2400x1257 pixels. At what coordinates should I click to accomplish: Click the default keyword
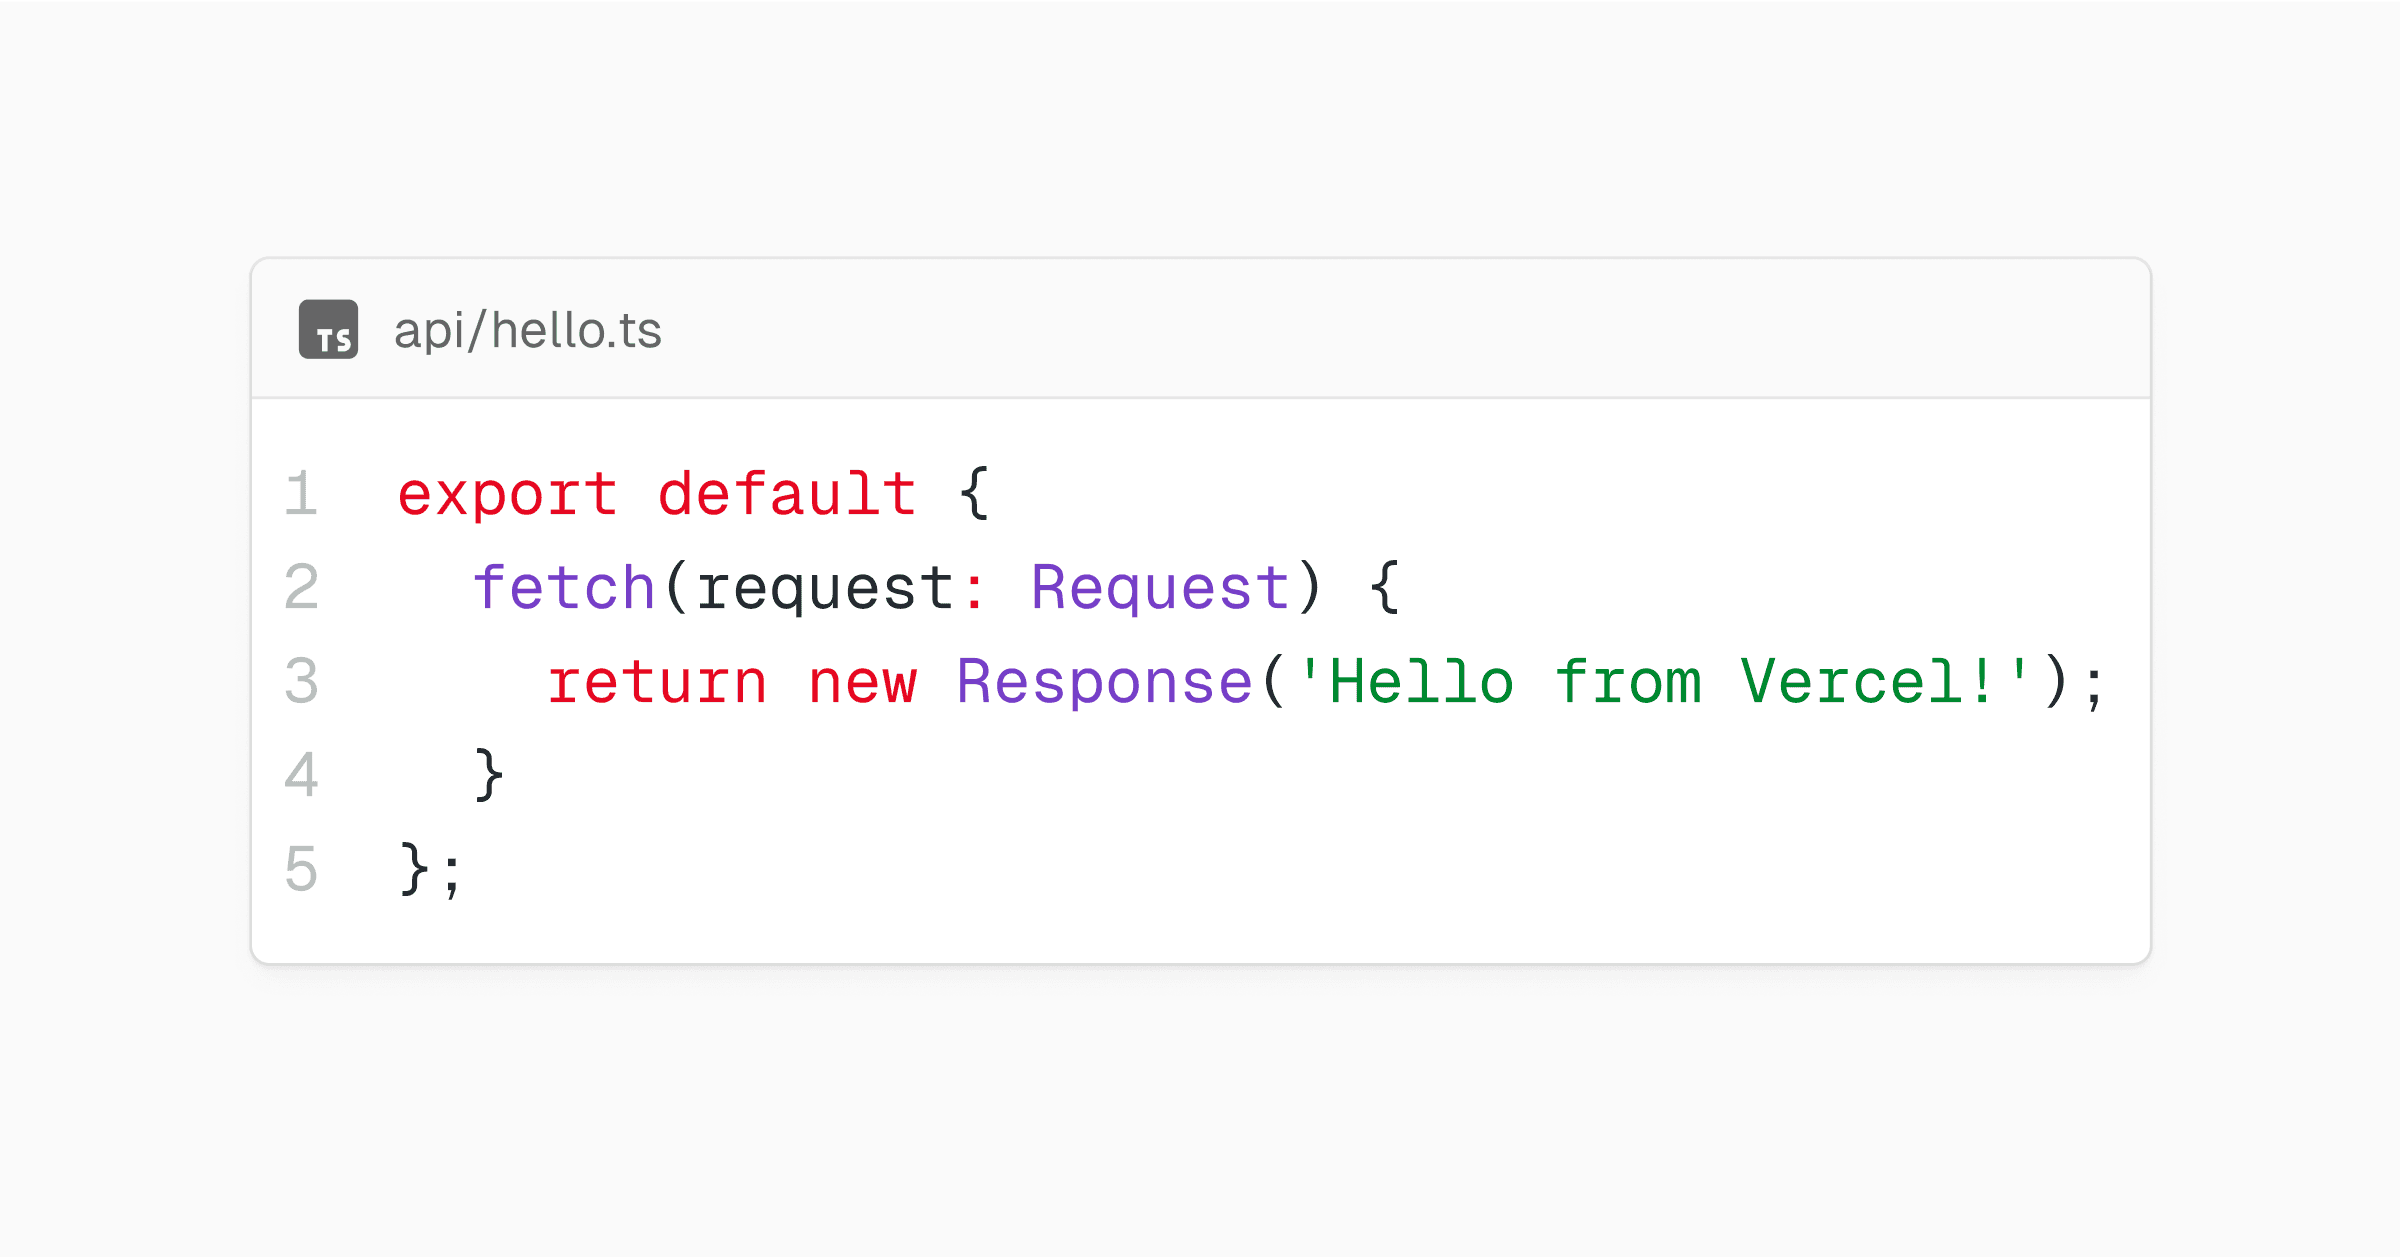[787, 493]
